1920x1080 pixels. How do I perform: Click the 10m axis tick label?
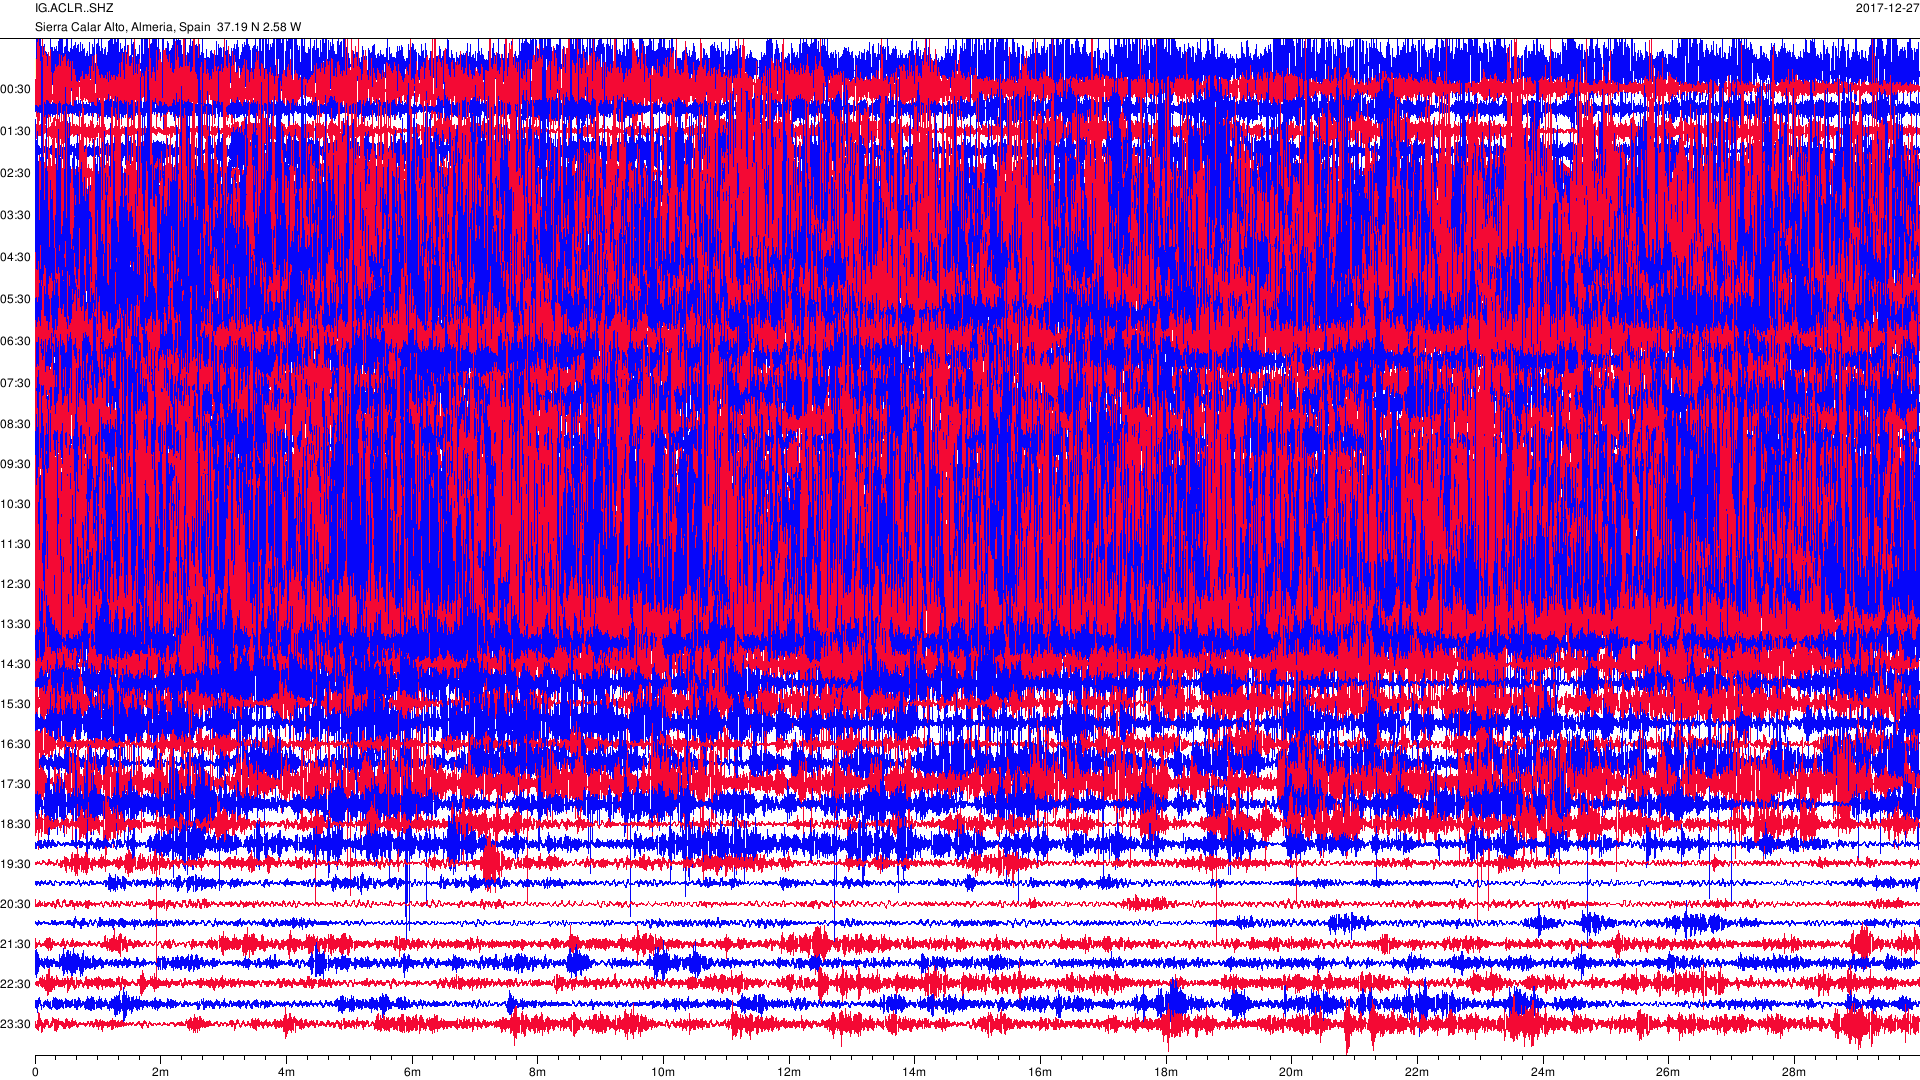(x=663, y=1072)
